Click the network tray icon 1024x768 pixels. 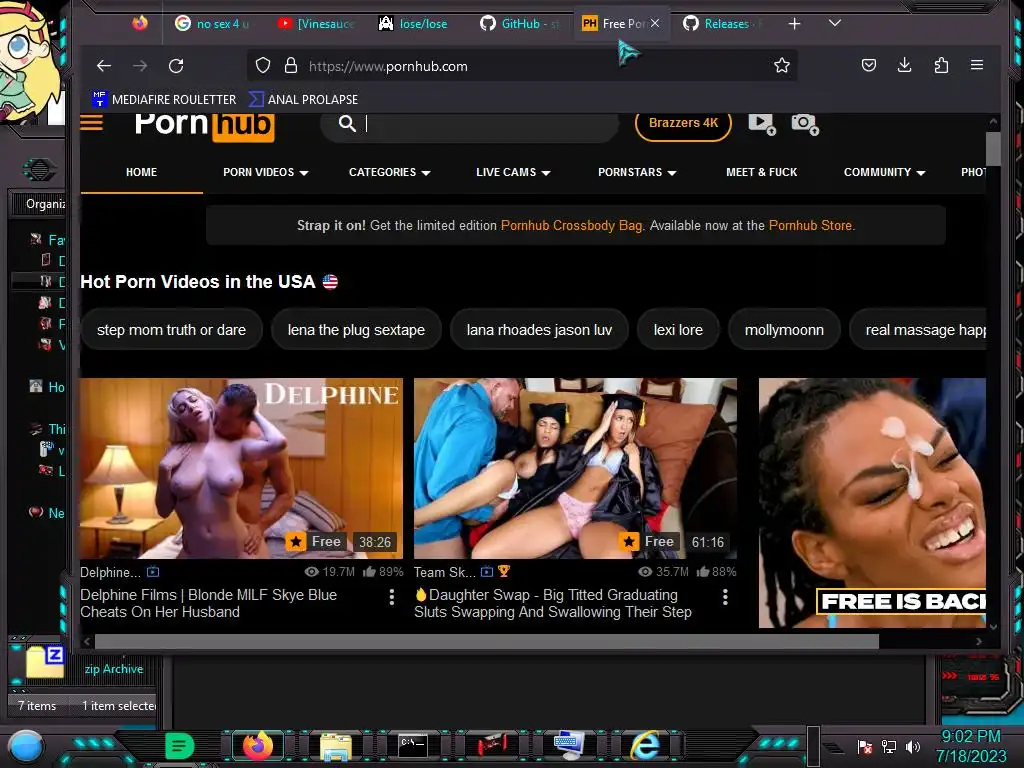click(x=889, y=746)
